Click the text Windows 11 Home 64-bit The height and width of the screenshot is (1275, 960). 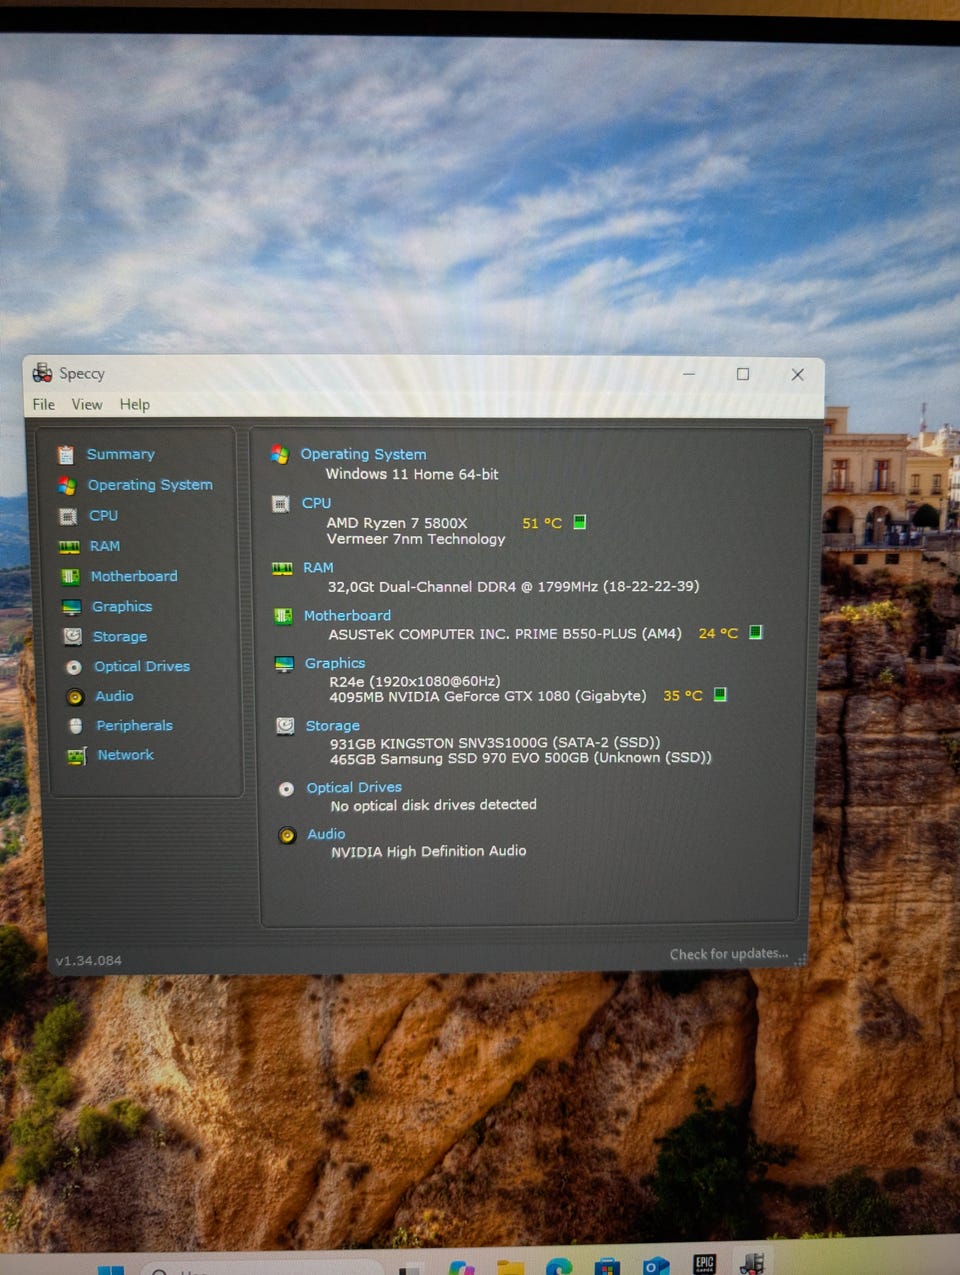click(412, 474)
